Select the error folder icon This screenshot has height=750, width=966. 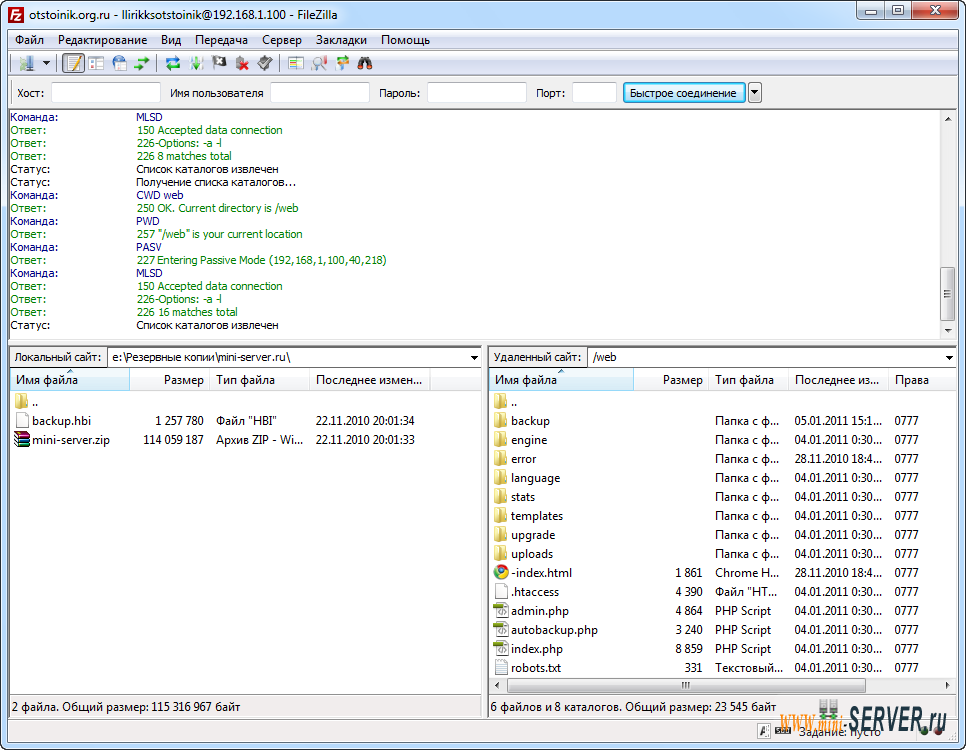coord(501,459)
